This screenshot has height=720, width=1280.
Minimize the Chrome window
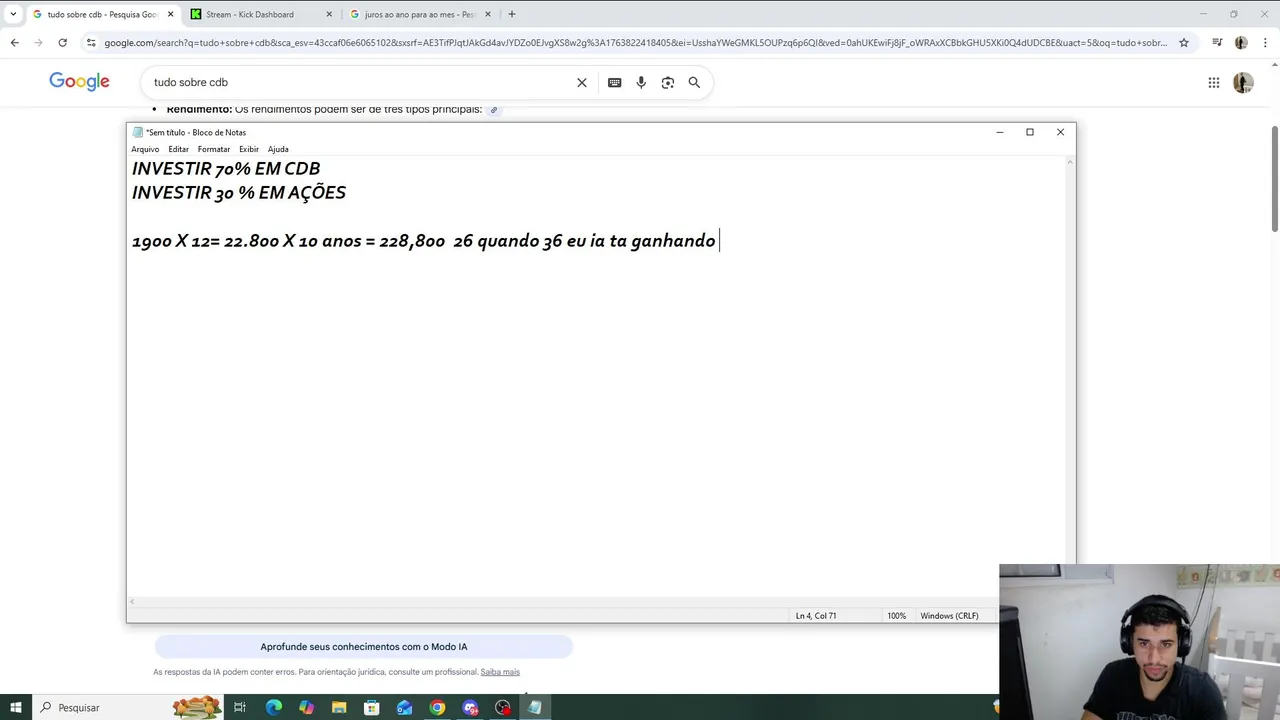pos(1203,14)
